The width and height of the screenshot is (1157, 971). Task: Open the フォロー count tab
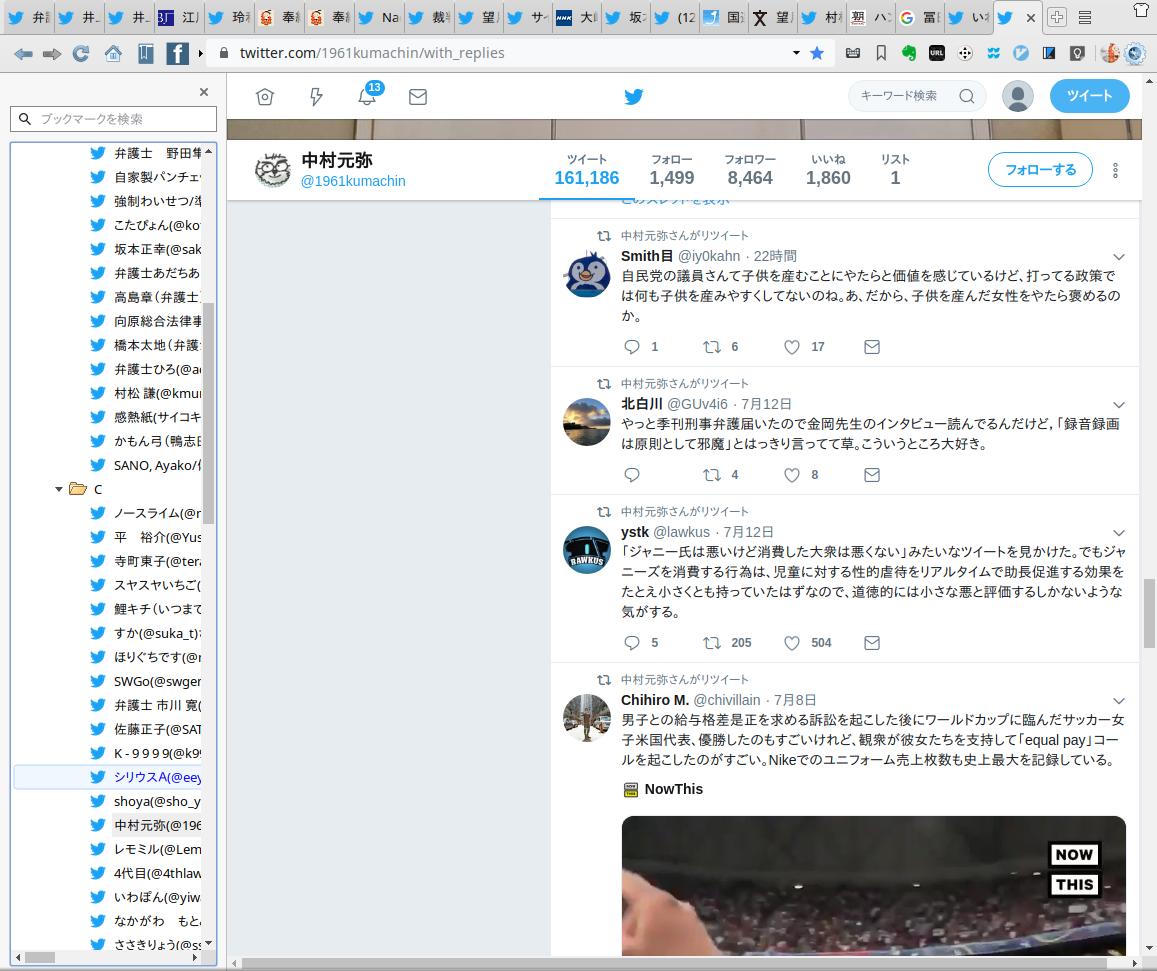[671, 170]
